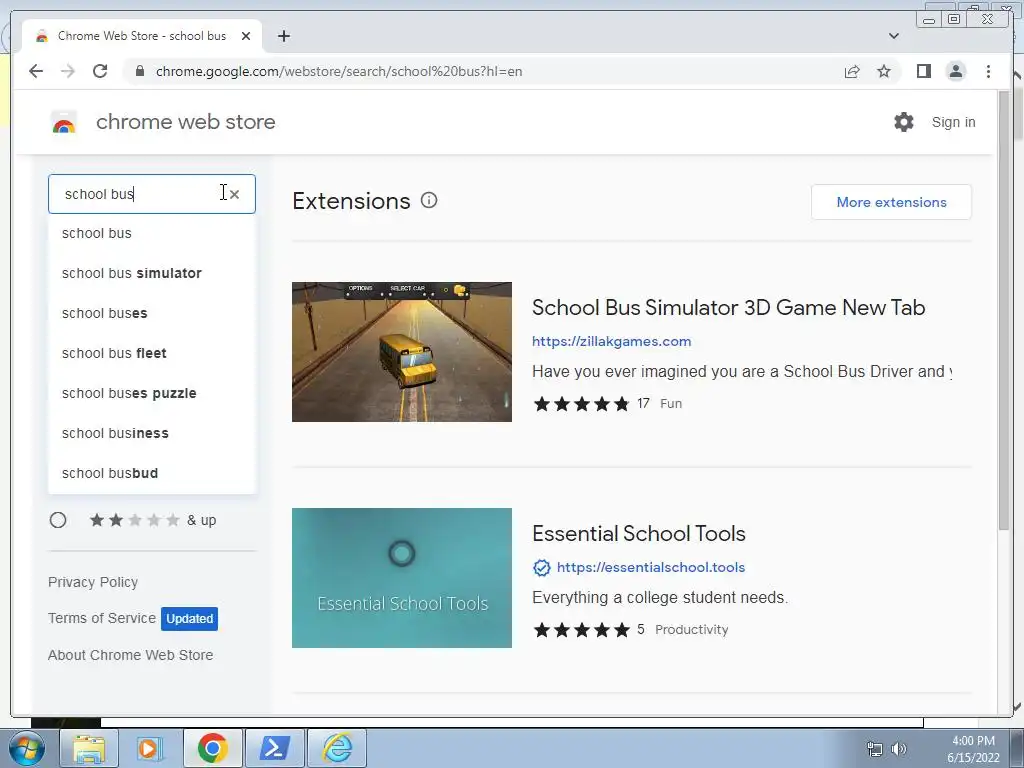This screenshot has width=1024, height=768.
Task: Click the 'chrome web store' header title
Action: pyautogui.click(x=185, y=122)
